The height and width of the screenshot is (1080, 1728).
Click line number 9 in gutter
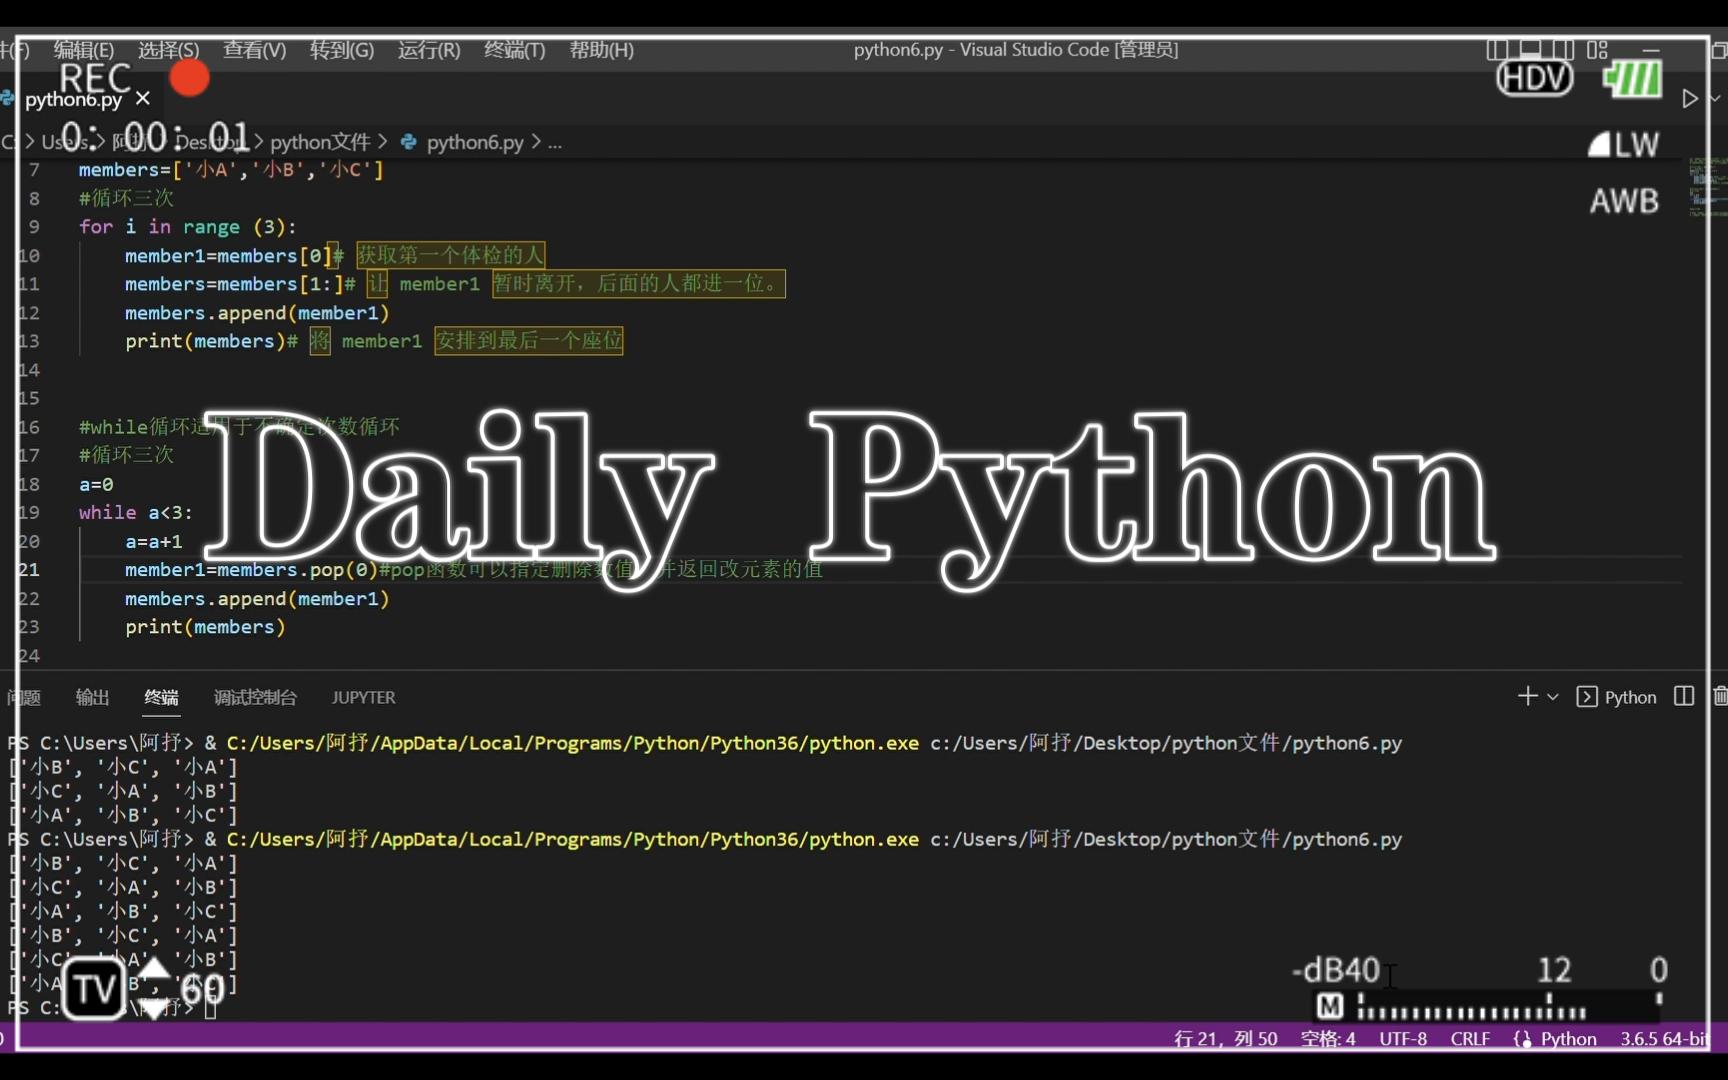point(34,227)
